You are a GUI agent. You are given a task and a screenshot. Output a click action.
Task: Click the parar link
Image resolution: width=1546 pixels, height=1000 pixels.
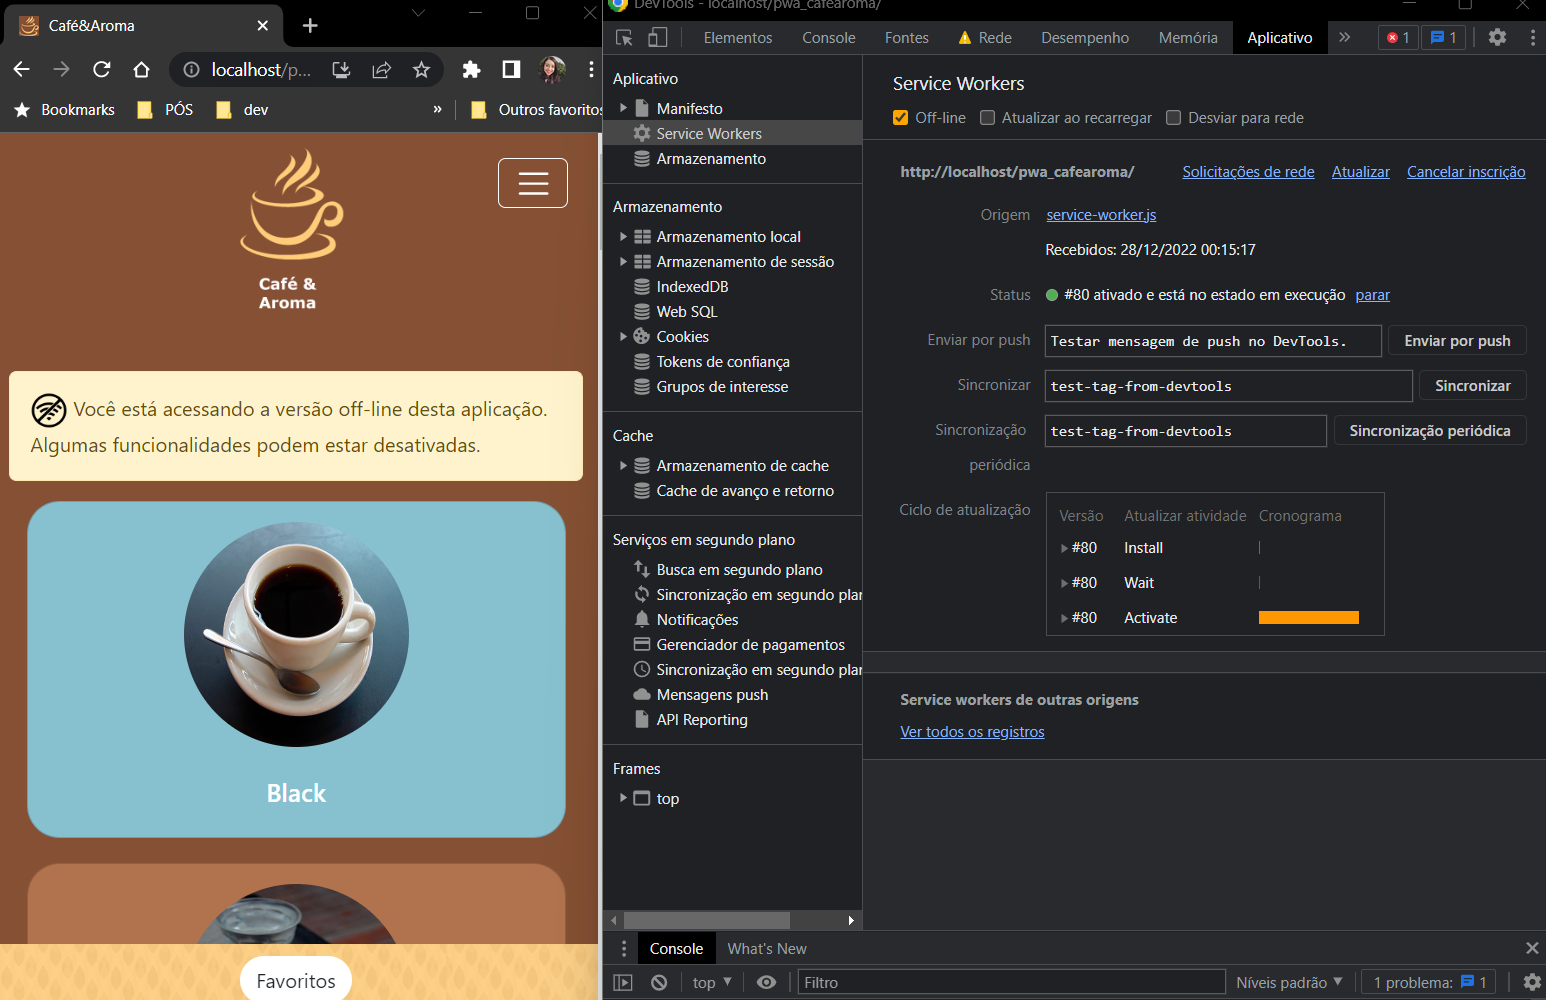[1372, 295]
